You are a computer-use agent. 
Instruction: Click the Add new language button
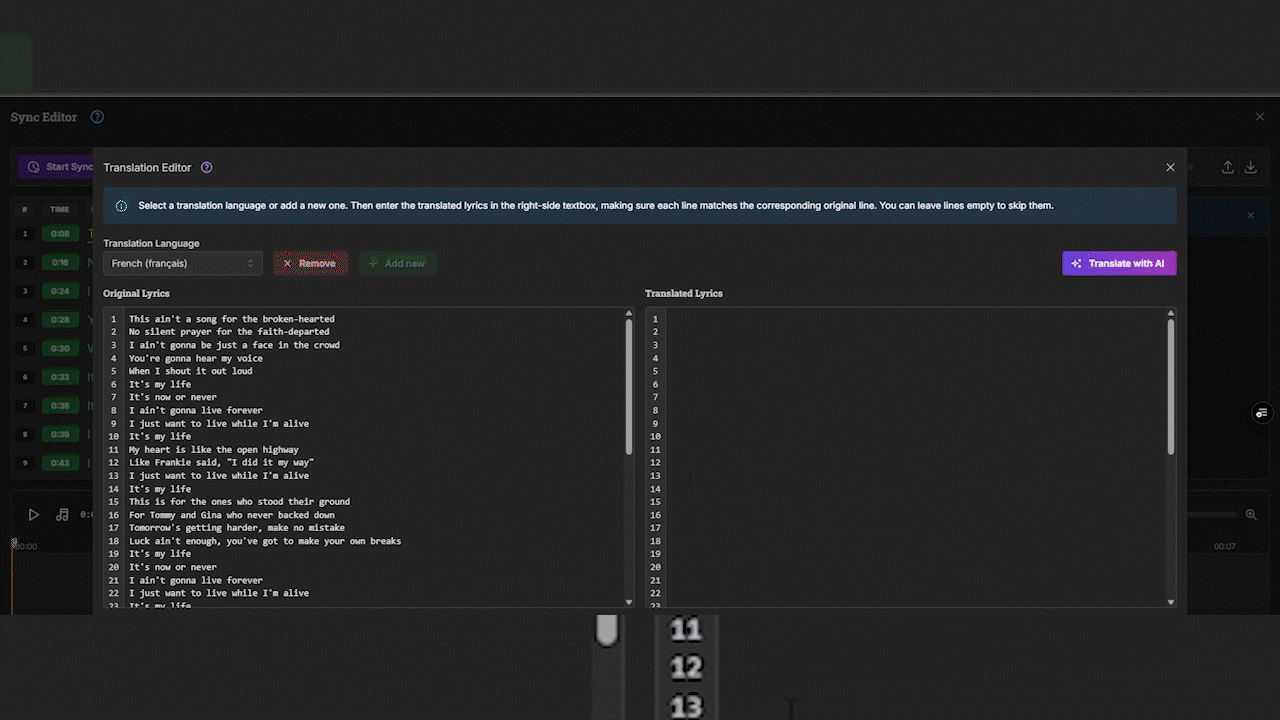tap(397, 263)
